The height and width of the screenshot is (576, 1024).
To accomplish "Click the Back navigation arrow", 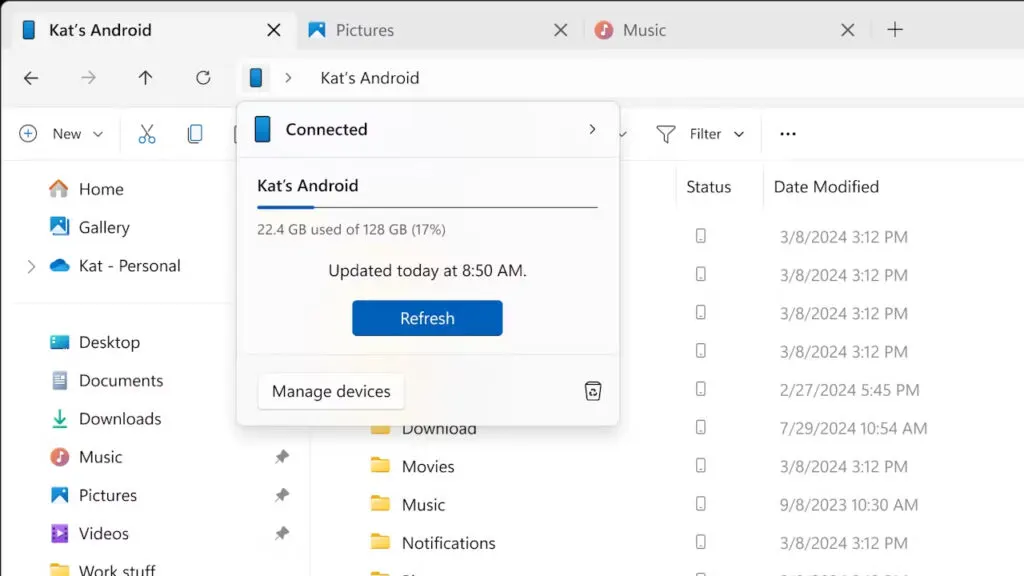I will pos(31,77).
